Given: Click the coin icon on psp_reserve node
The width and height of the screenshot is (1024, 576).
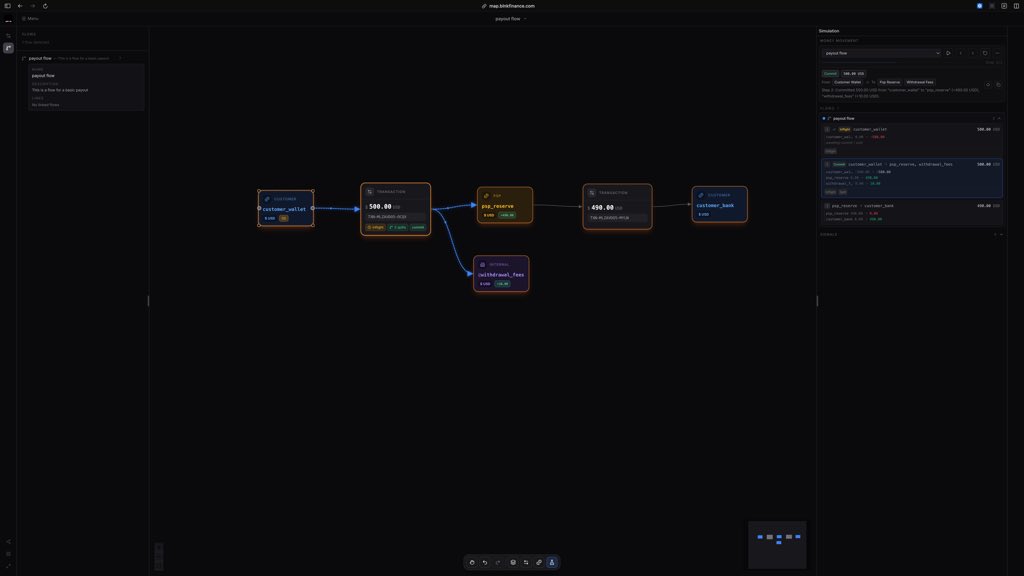Looking at the screenshot, I should [486, 196].
